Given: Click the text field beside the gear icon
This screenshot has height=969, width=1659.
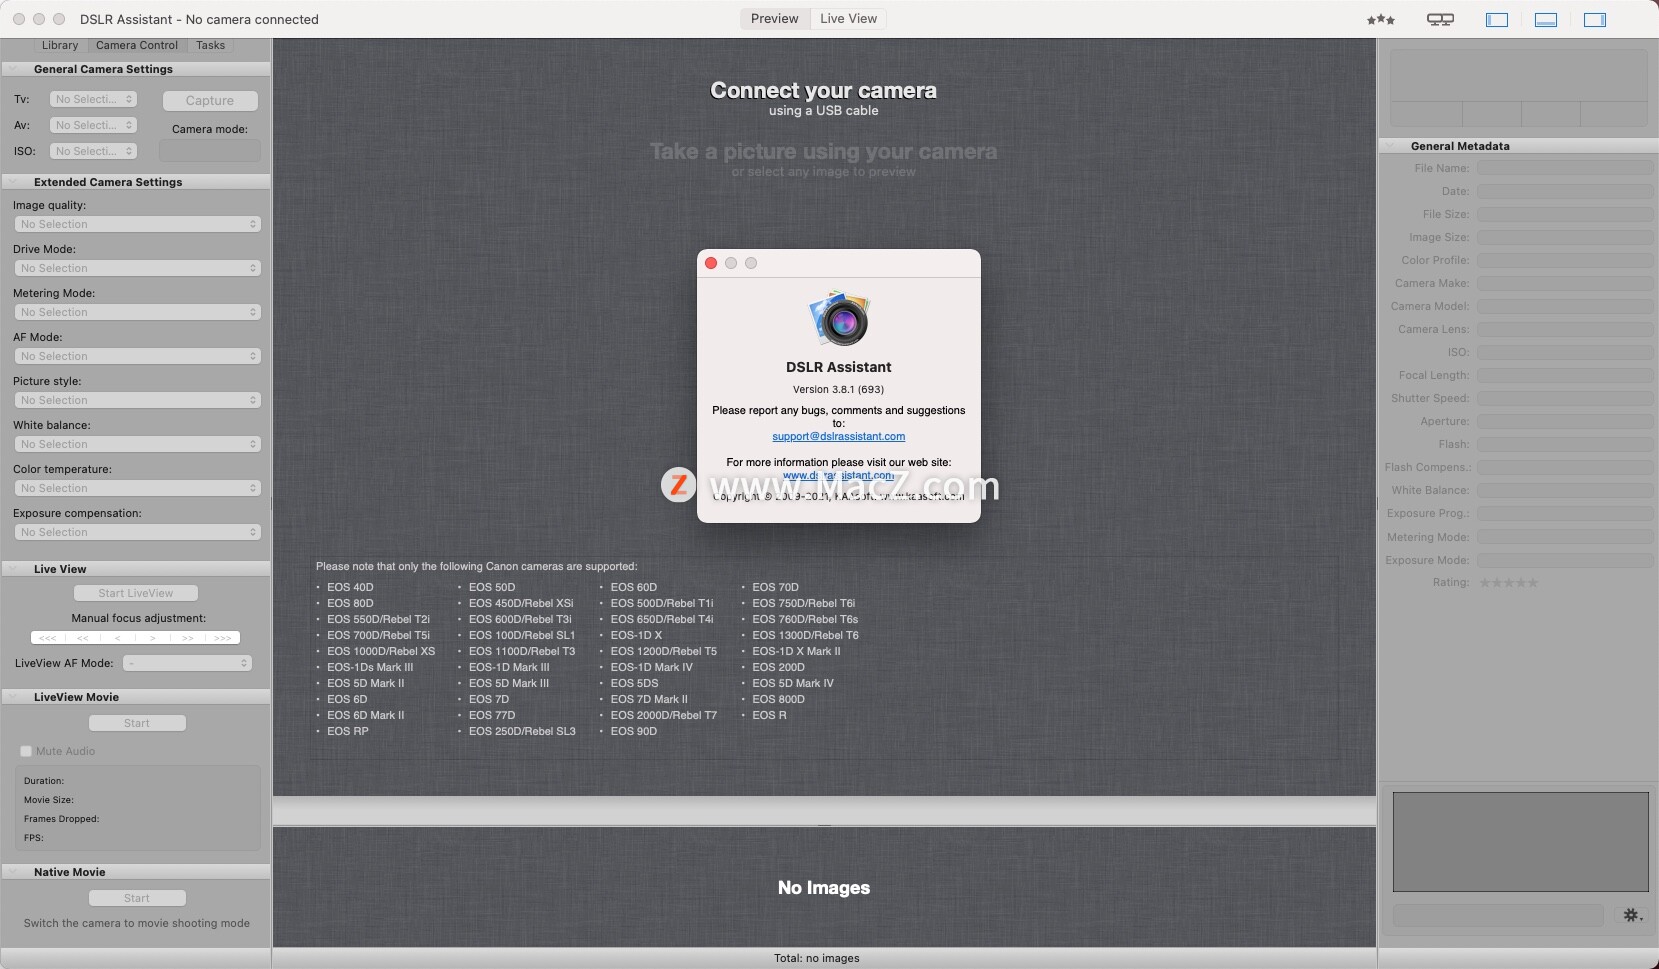Looking at the screenshot, I should click(x=1498, y=915).
